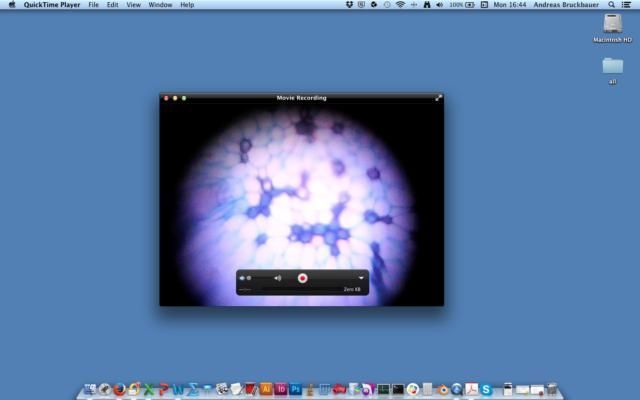This screenshot has width=640, height=400.
Task: Open Microsoft Excel from the Dock
Action: pyautogui.click(x=149, y=389)
